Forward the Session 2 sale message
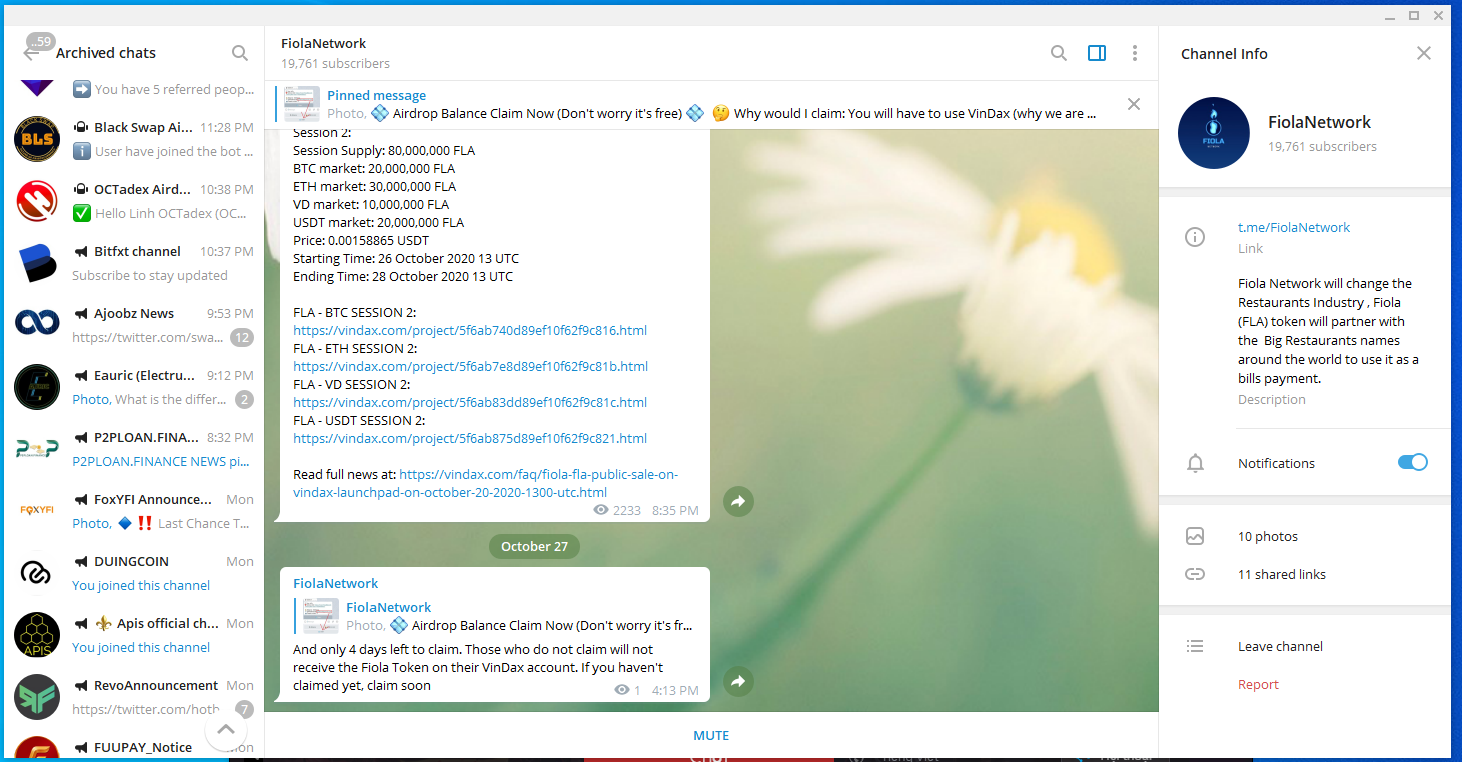Viewport: 1462px width, 762px height. [x=738, y=502]
